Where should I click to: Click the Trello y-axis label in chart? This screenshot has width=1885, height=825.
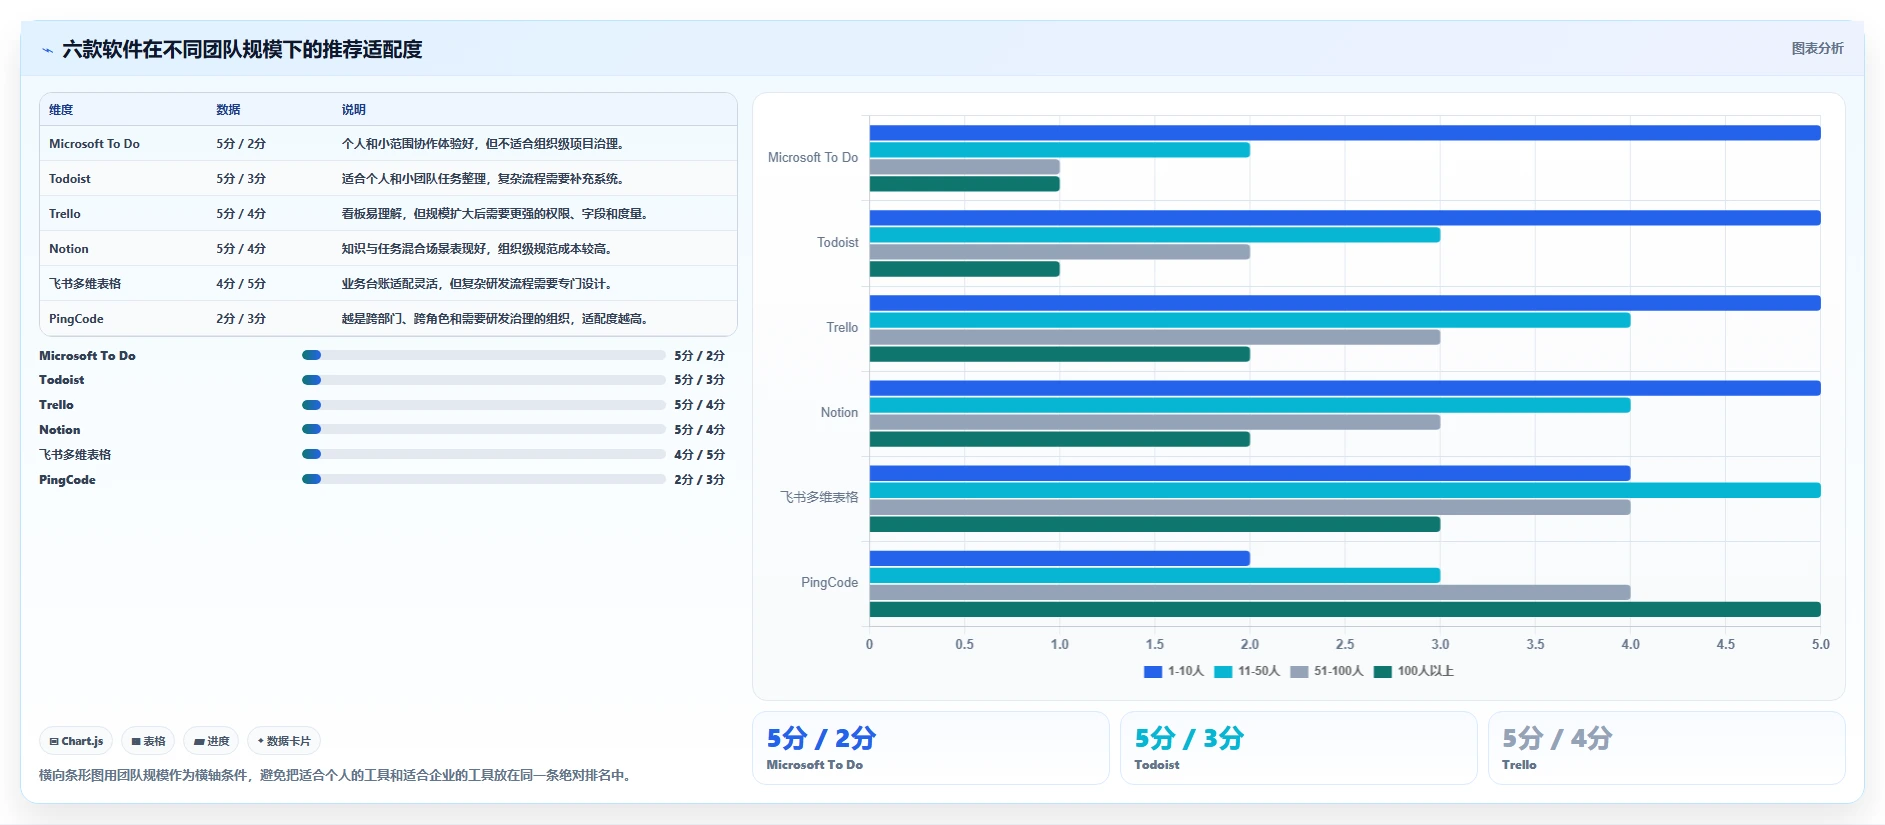pos(842,327)
